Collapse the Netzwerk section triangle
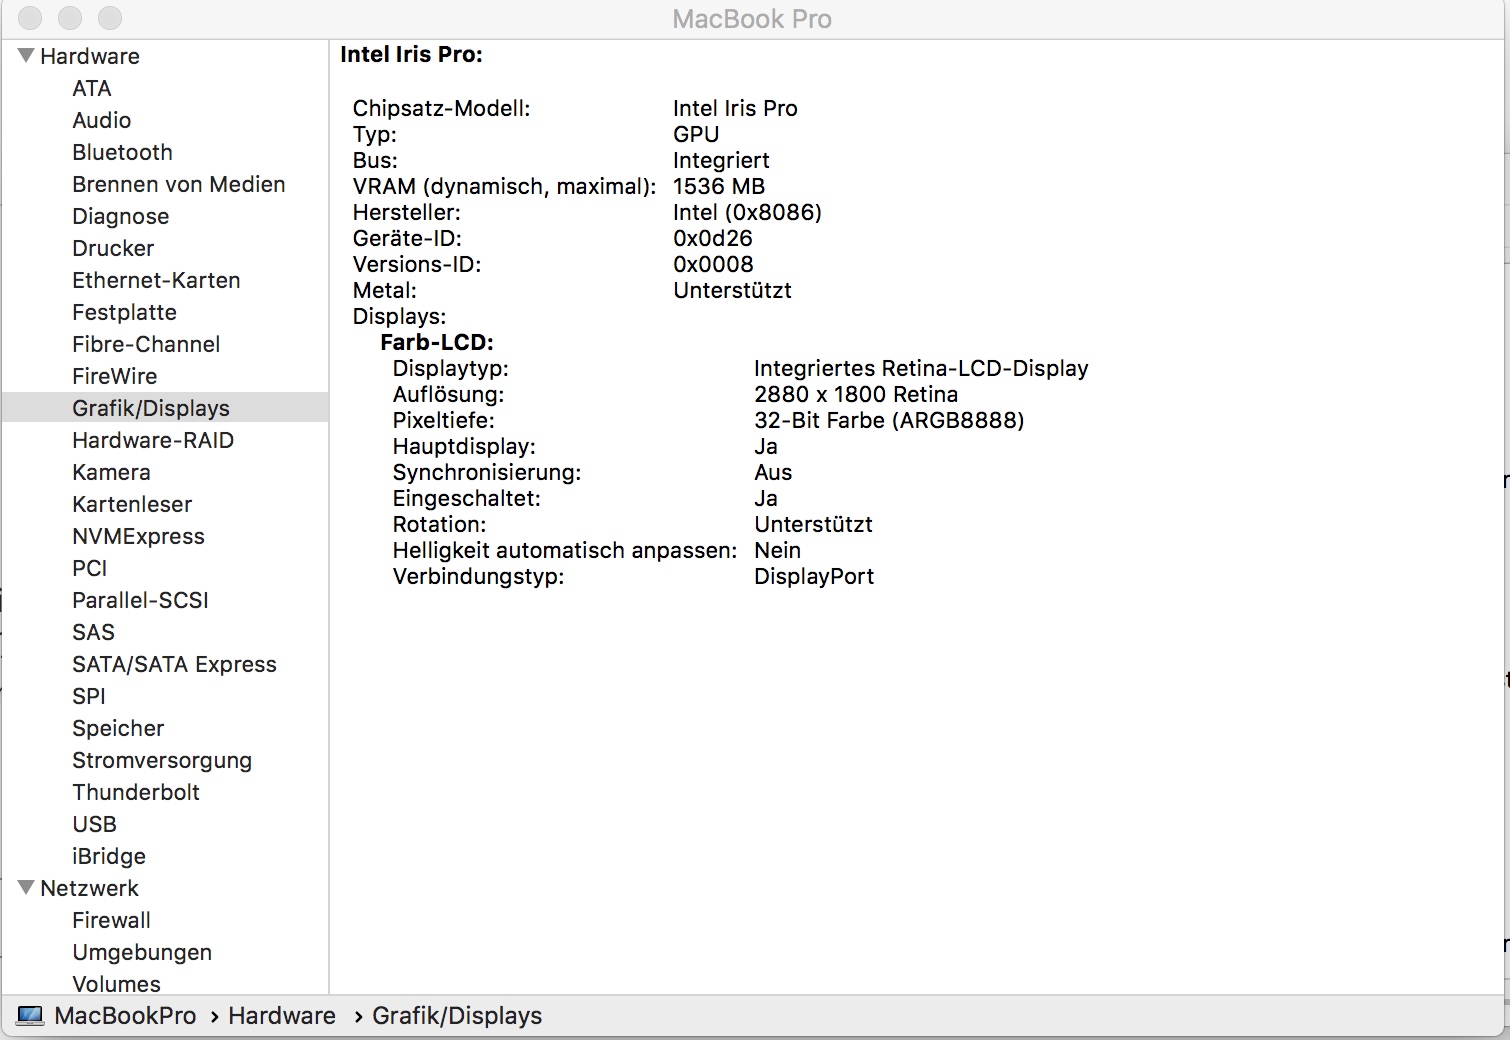 (26, 887)
